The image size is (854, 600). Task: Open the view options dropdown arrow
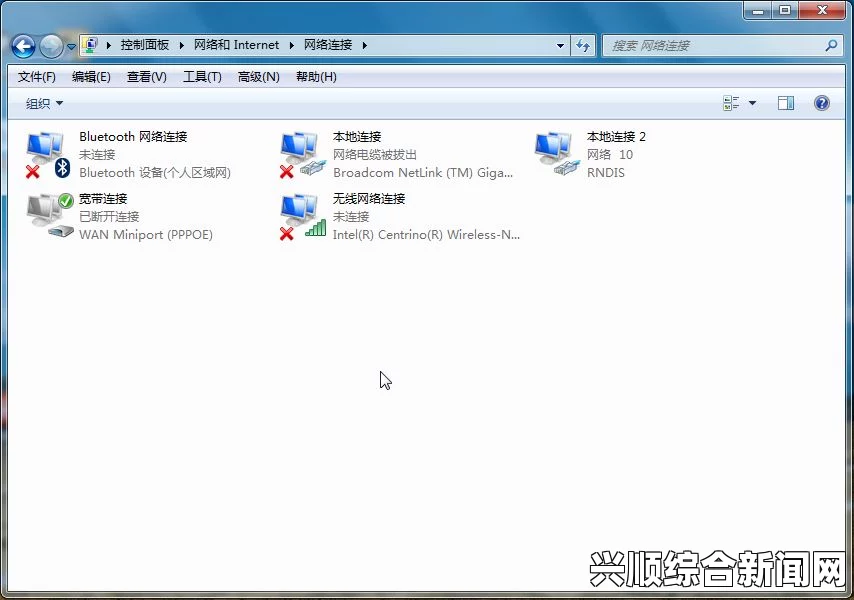click(x=752, y=103)
